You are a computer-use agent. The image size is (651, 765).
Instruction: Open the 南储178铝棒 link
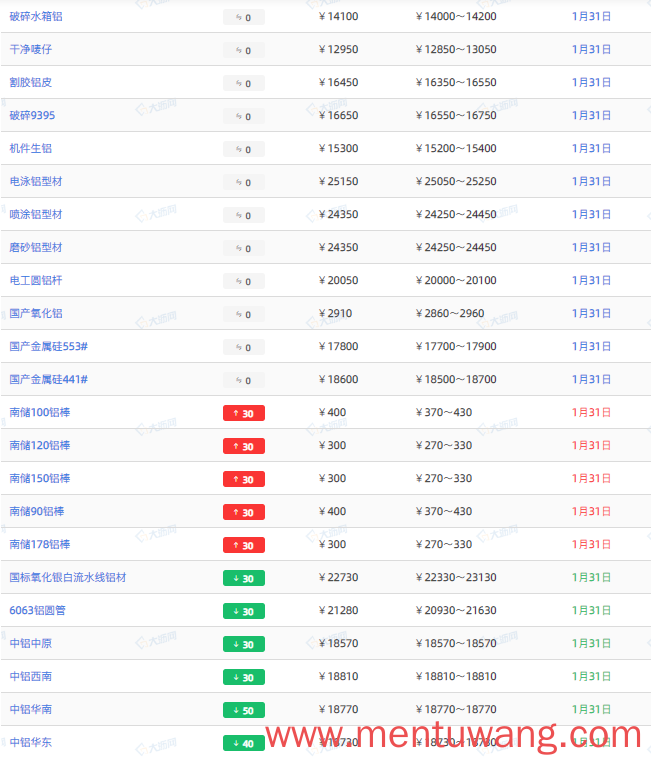coord(40,544)
